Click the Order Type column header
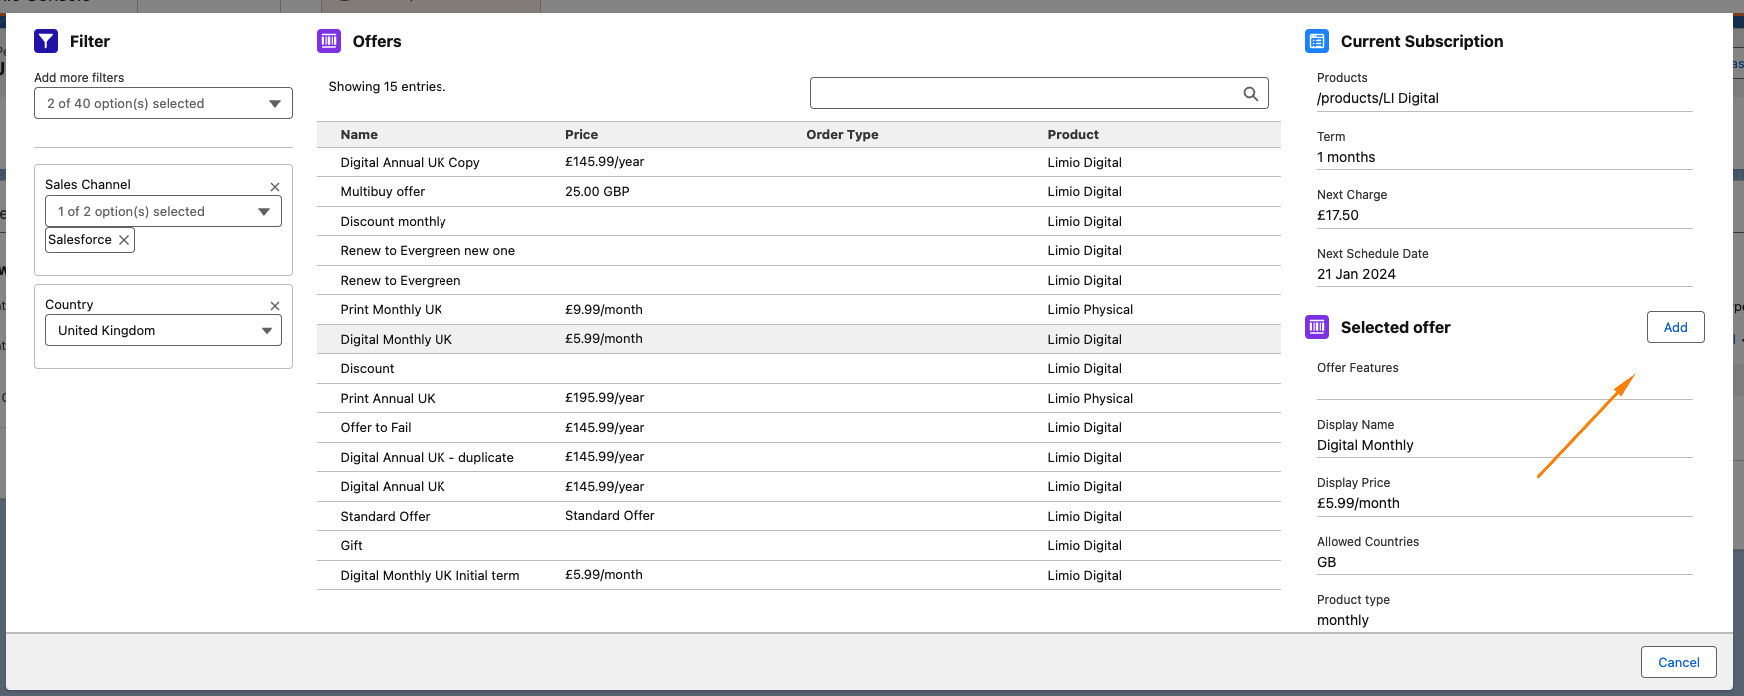1744x696 pixels. click(842, 134)
